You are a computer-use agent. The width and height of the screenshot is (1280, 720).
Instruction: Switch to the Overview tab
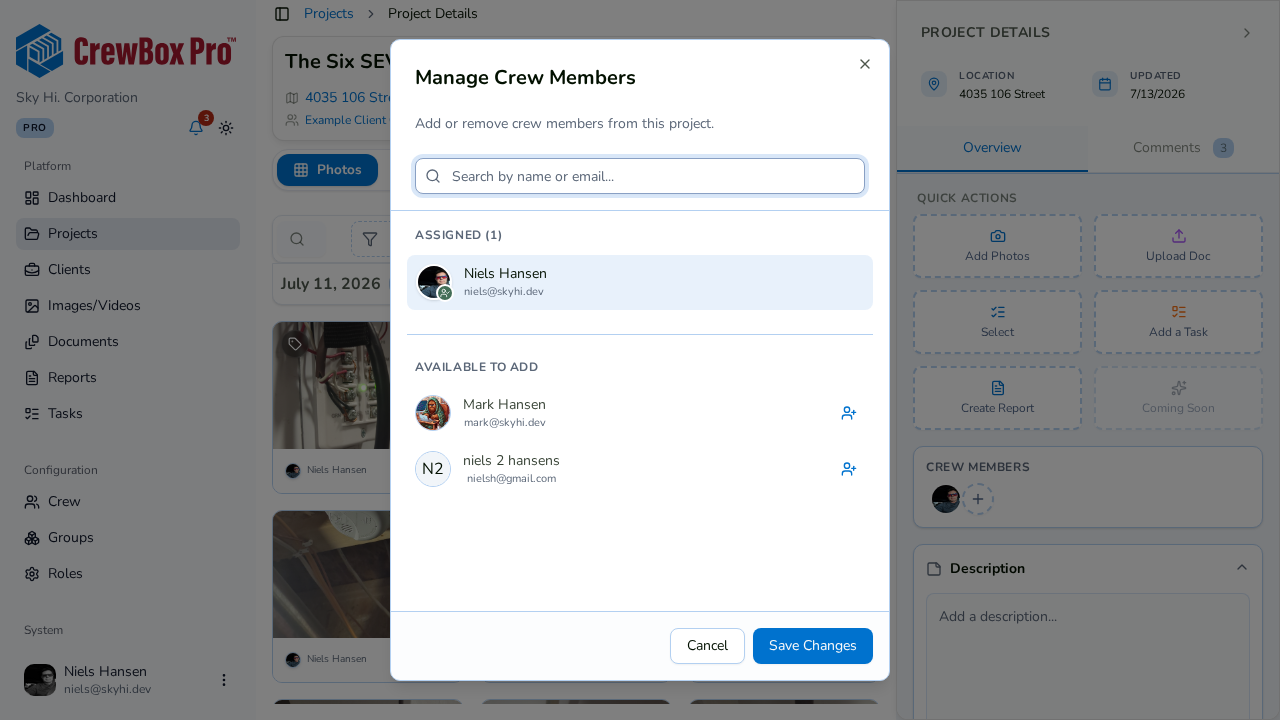pyautogui.click(x=992, y=148)
